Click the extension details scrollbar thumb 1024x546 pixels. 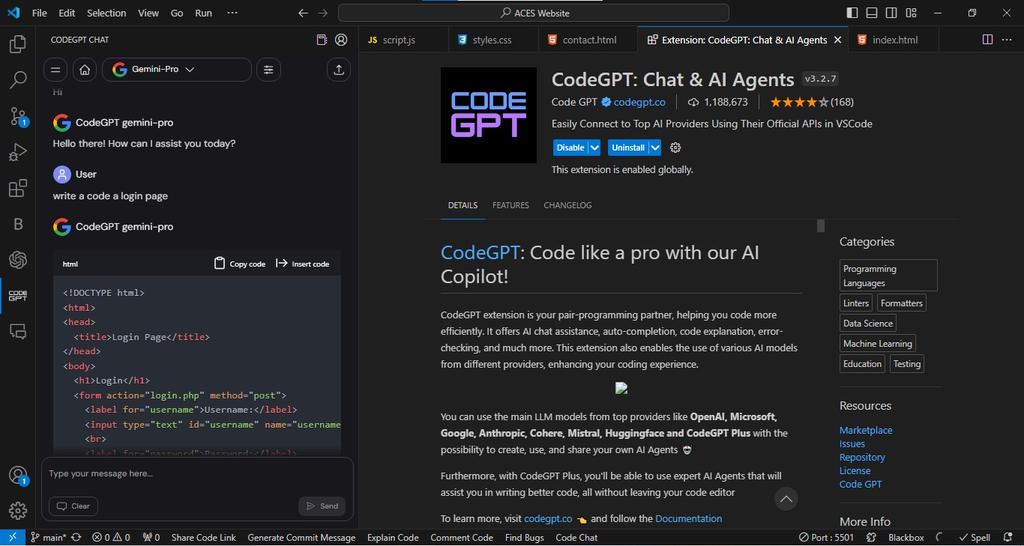(x=821, y=225)
